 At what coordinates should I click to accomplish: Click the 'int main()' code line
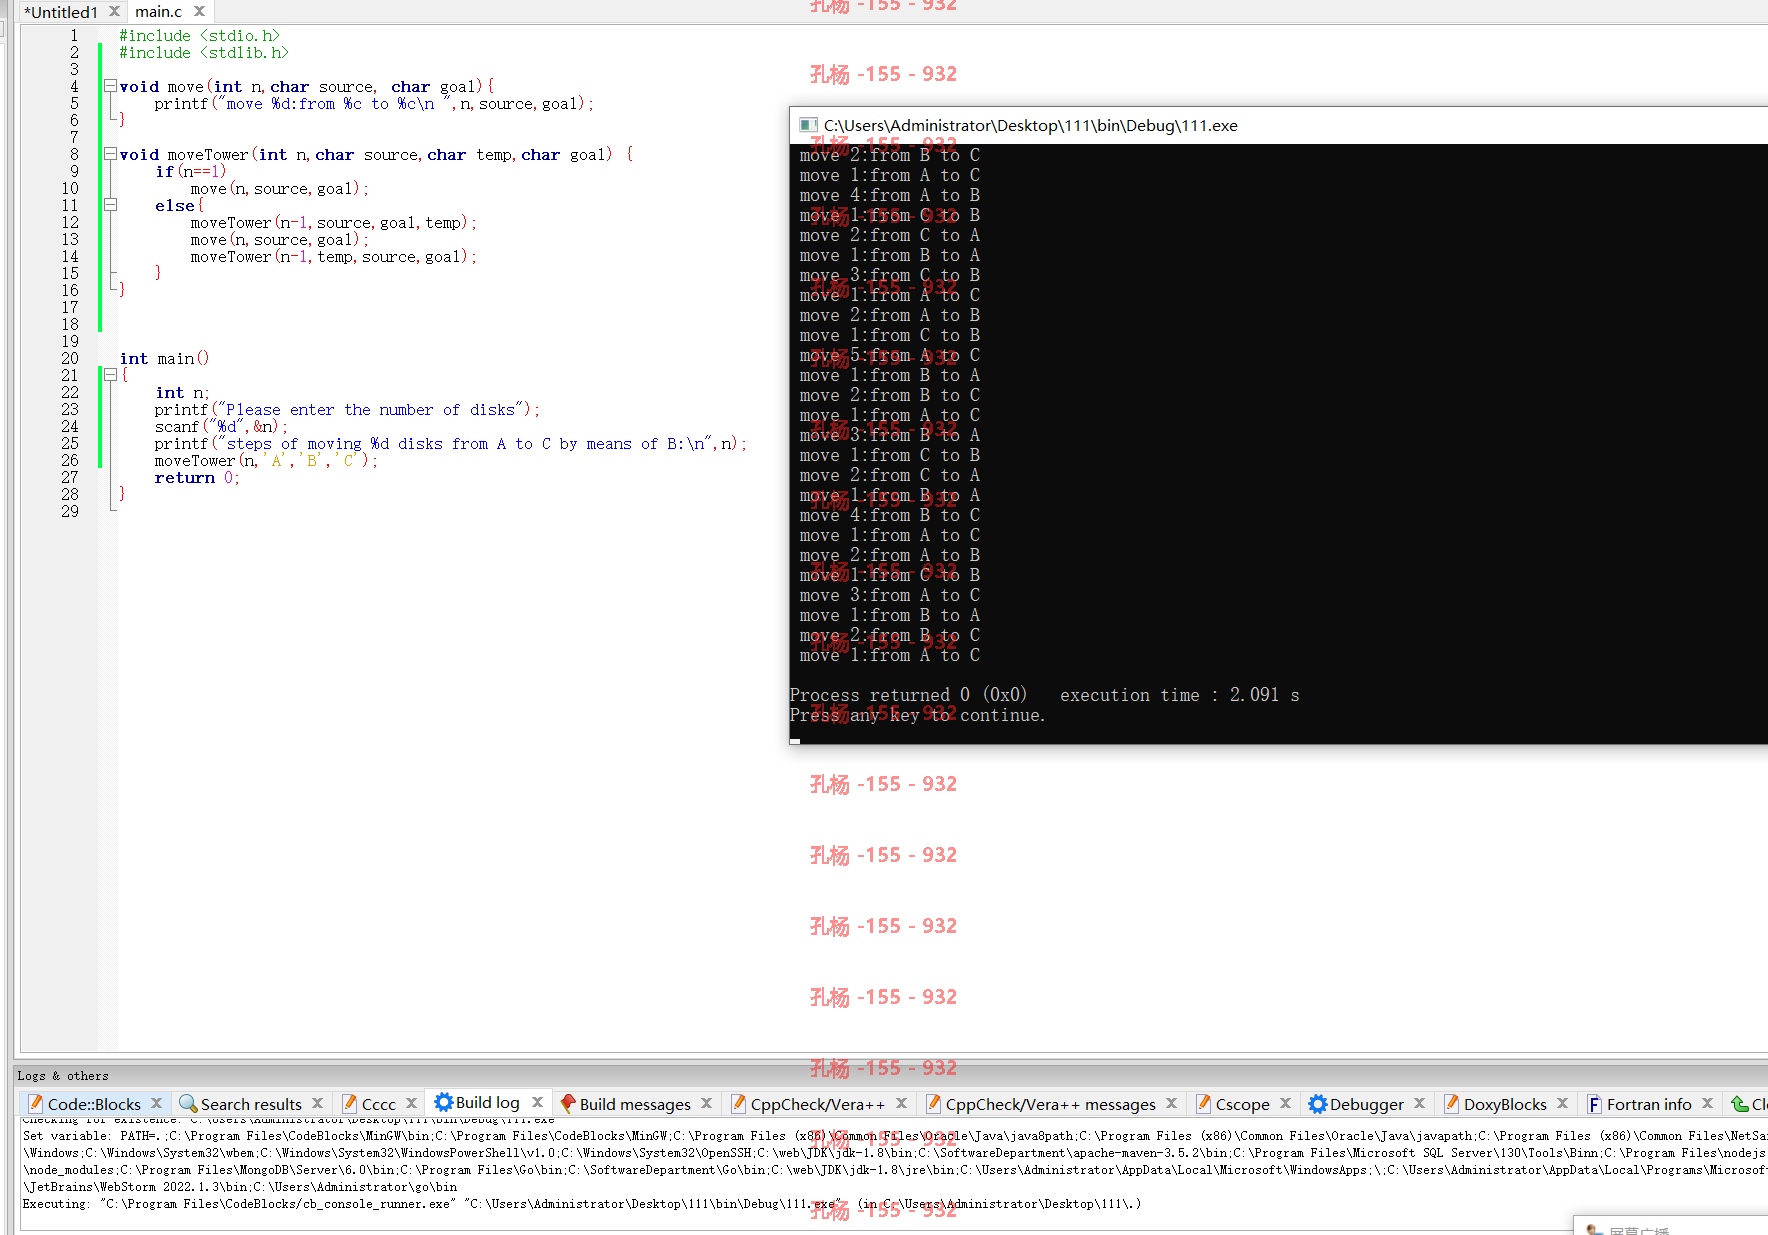click(x=165, y=358)
